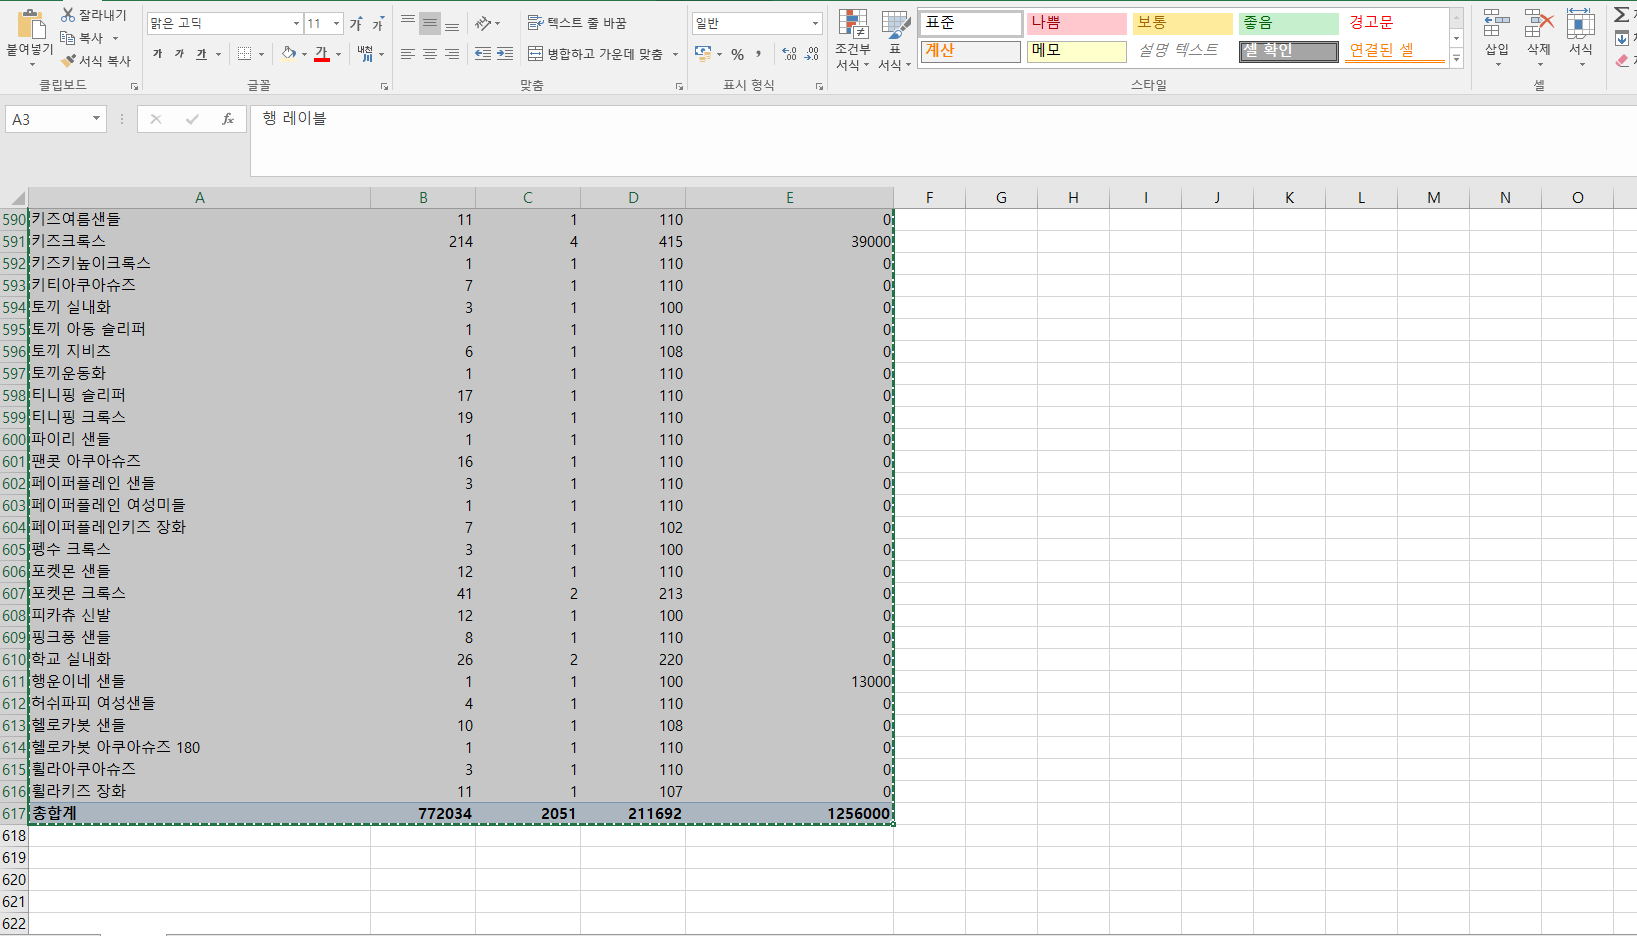The height and width of the screenshot is (936, 1637).
Task: Apply the 셀 확인 (Check Cell) style
Action: pos(1288,51)
